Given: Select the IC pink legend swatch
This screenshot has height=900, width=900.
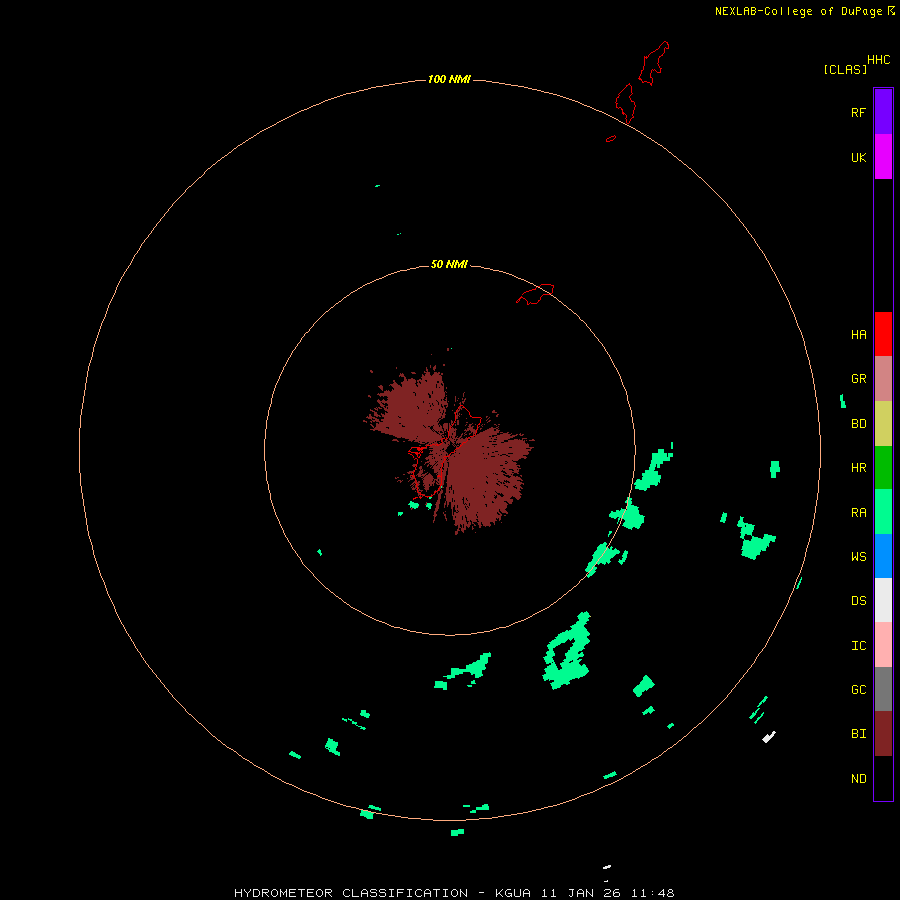Looking at the screenshot, I should pos(883,645).
